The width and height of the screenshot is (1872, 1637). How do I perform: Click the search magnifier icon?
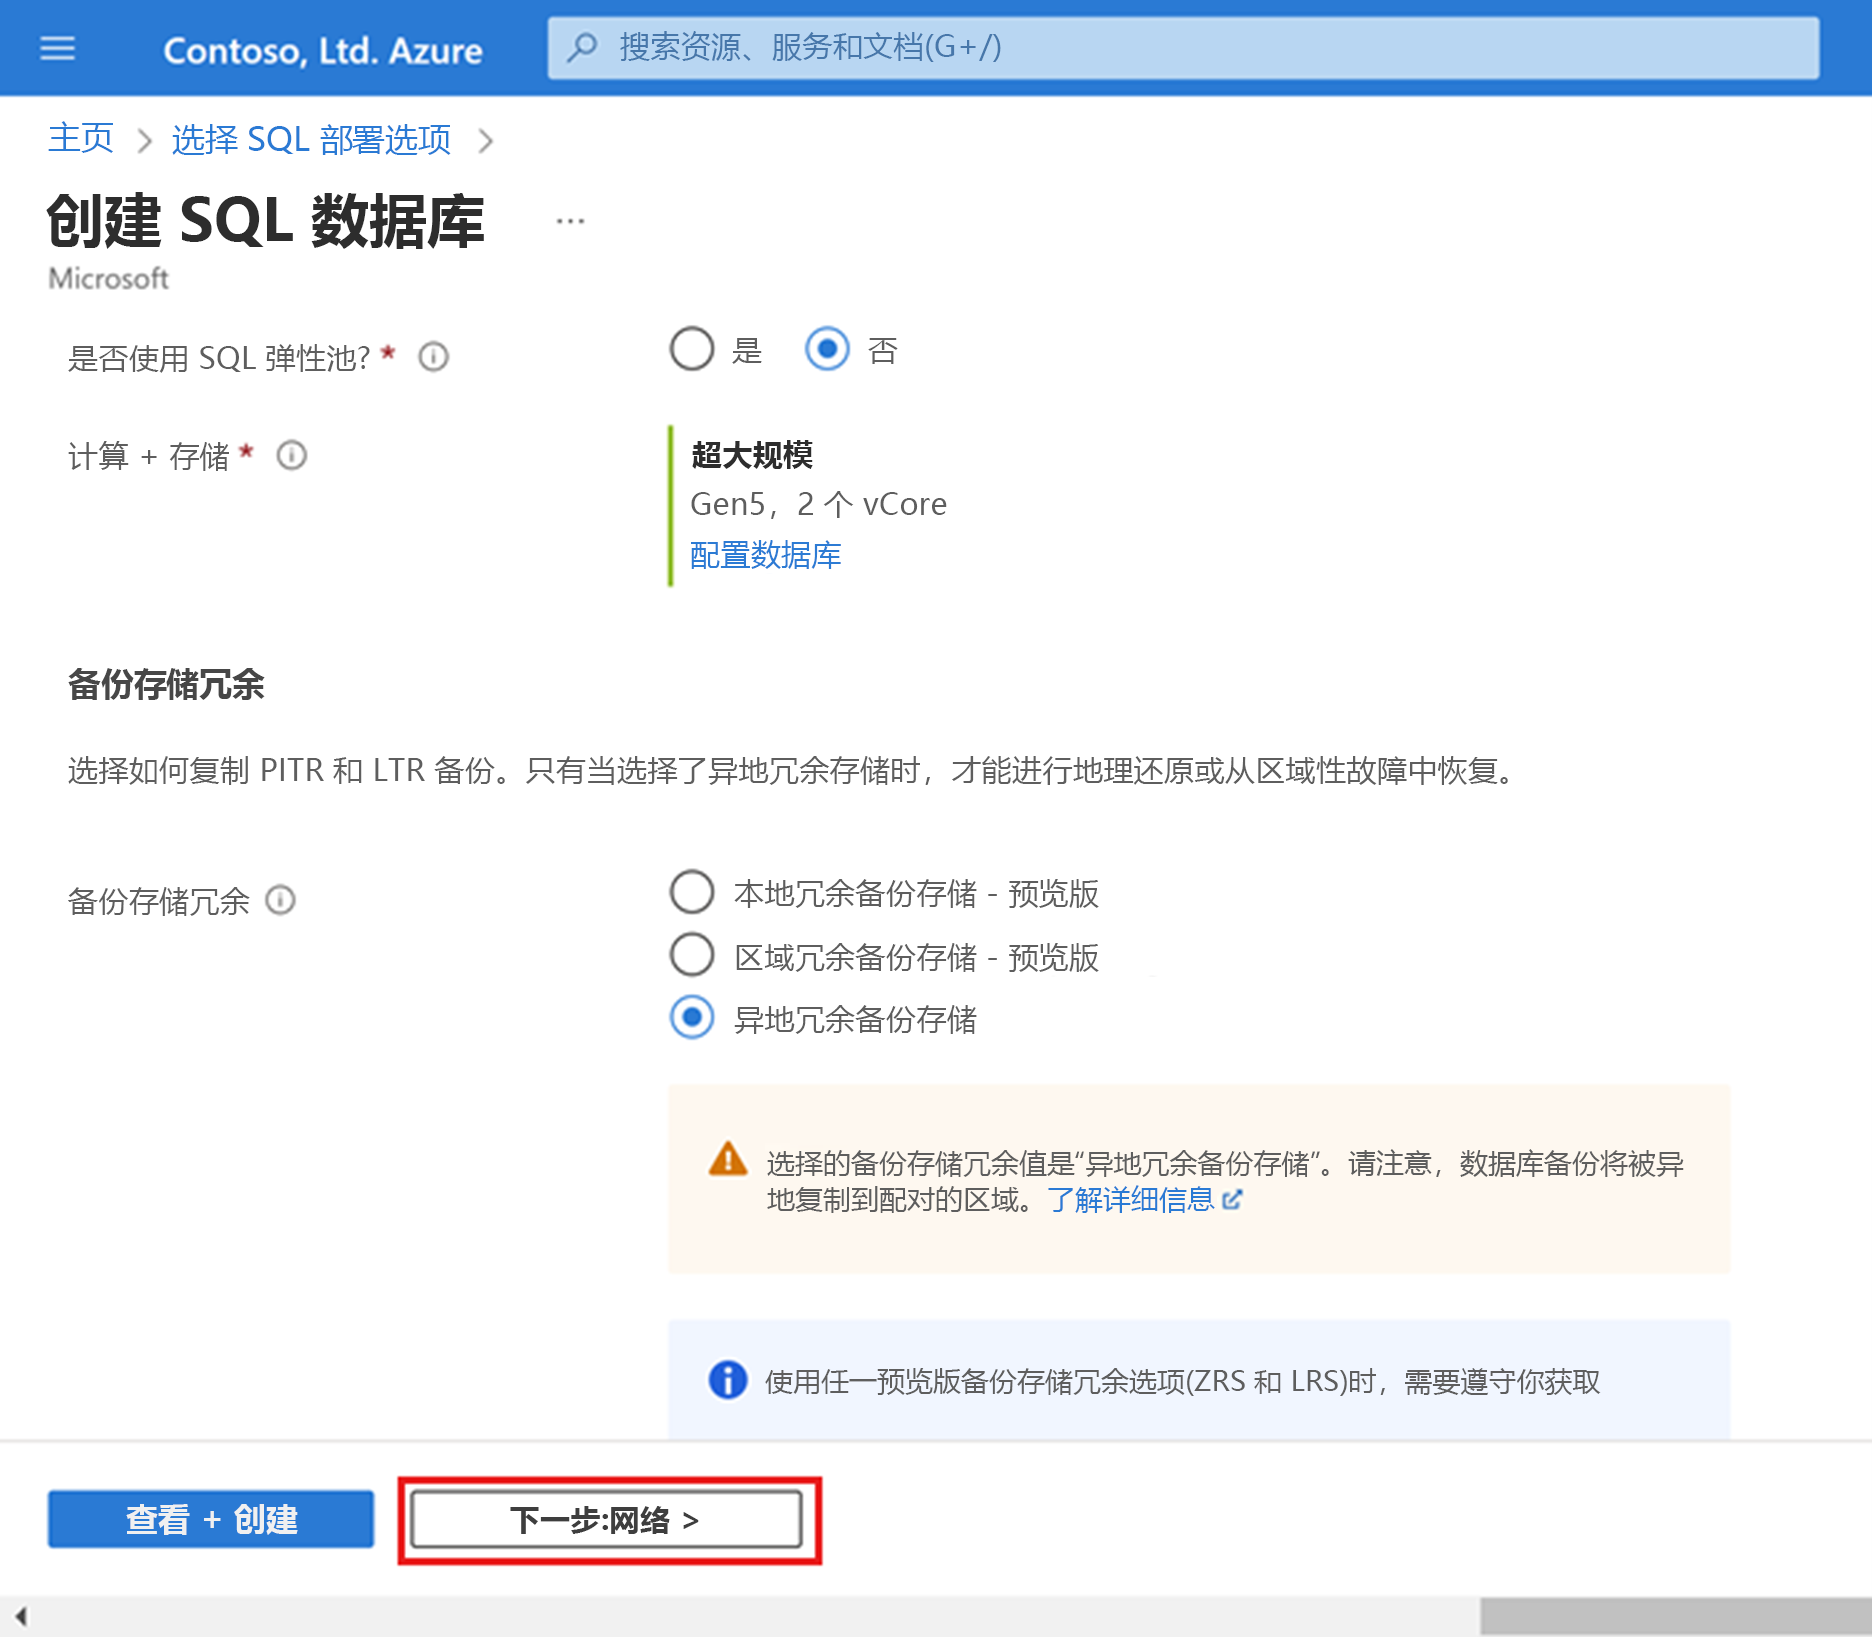click(x=582, y=47)
